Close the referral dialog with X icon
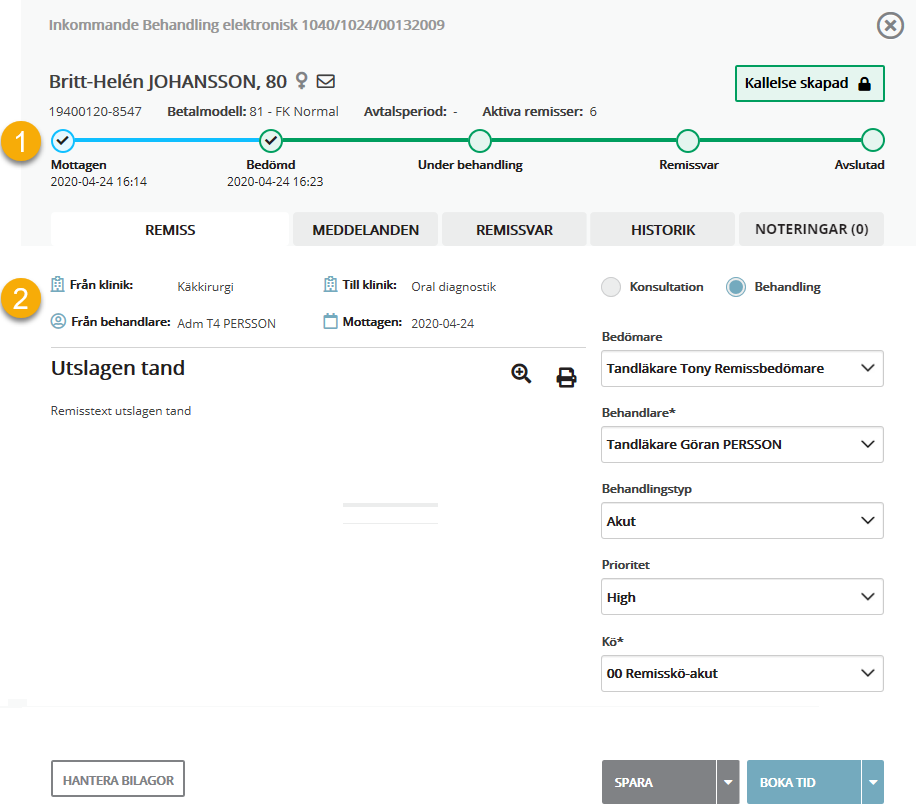Viewport: 916px width, 806px height. tap(889, 25)
